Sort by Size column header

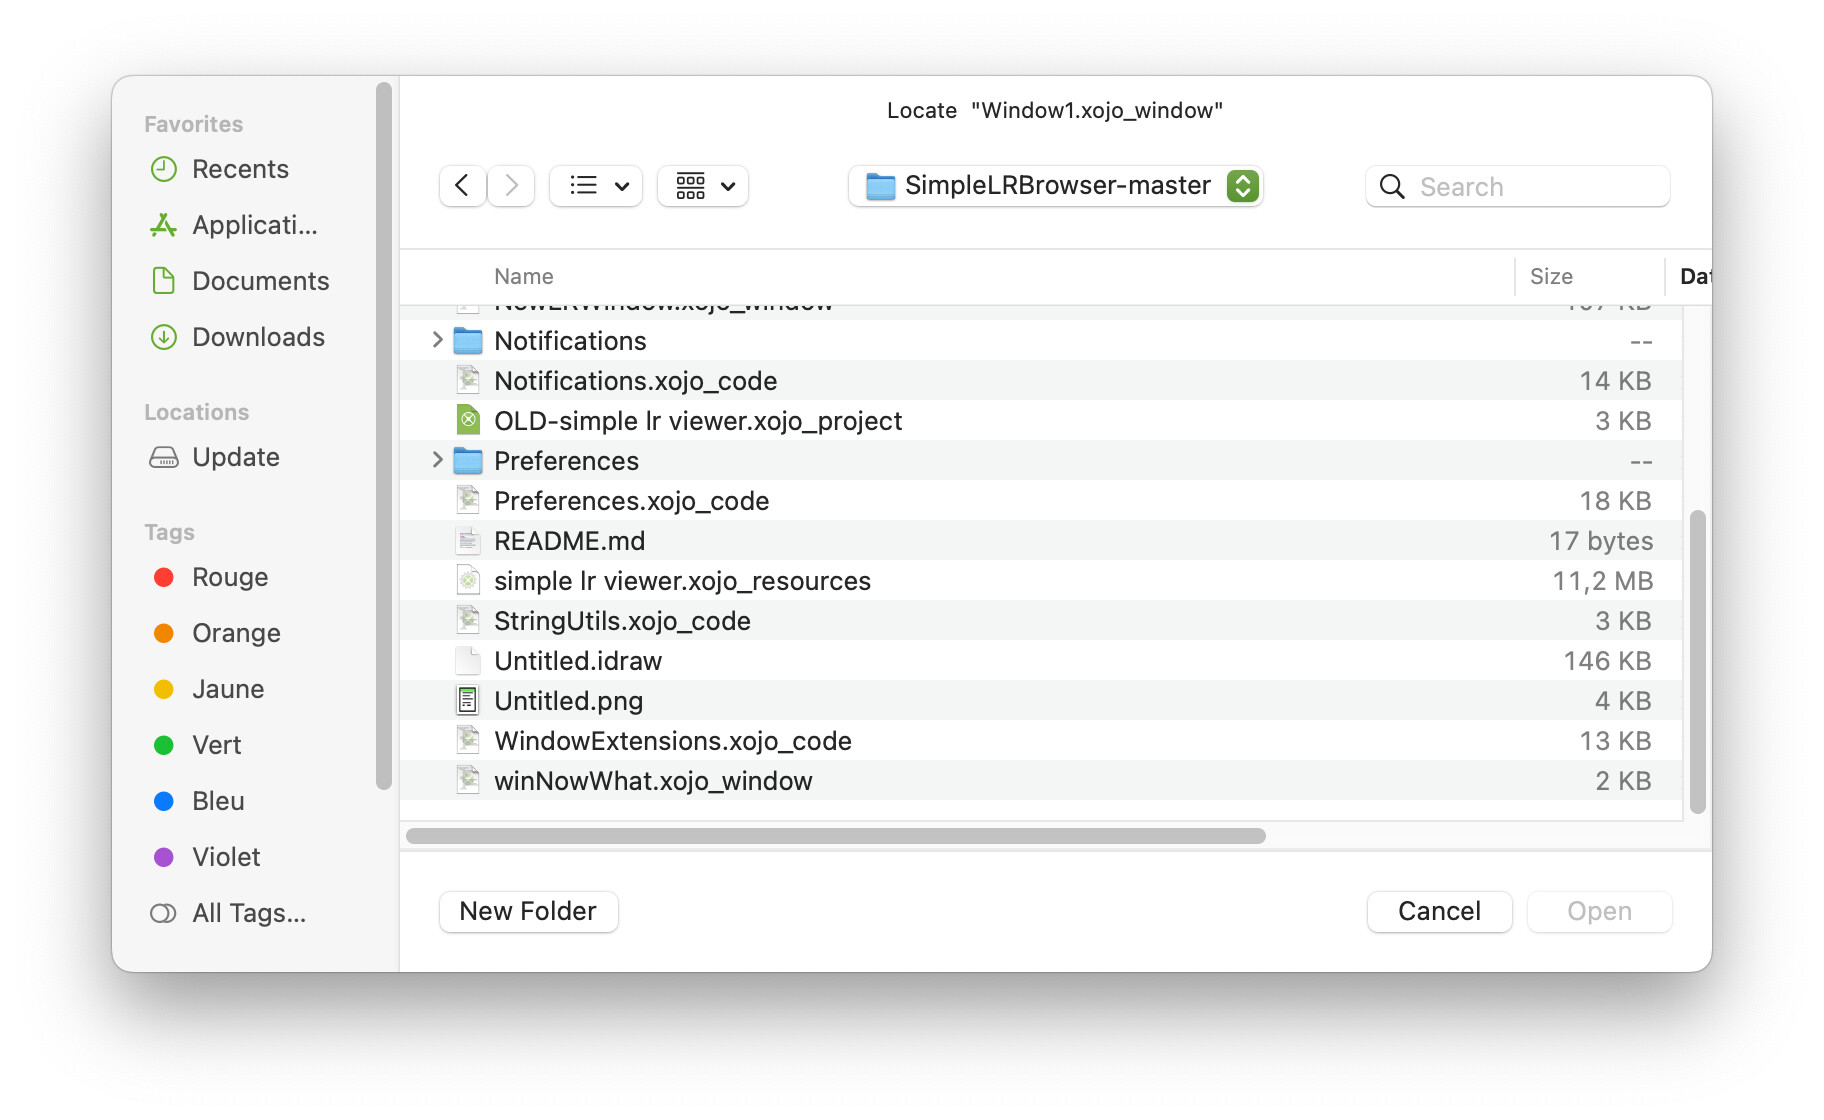click(1551, 277)
